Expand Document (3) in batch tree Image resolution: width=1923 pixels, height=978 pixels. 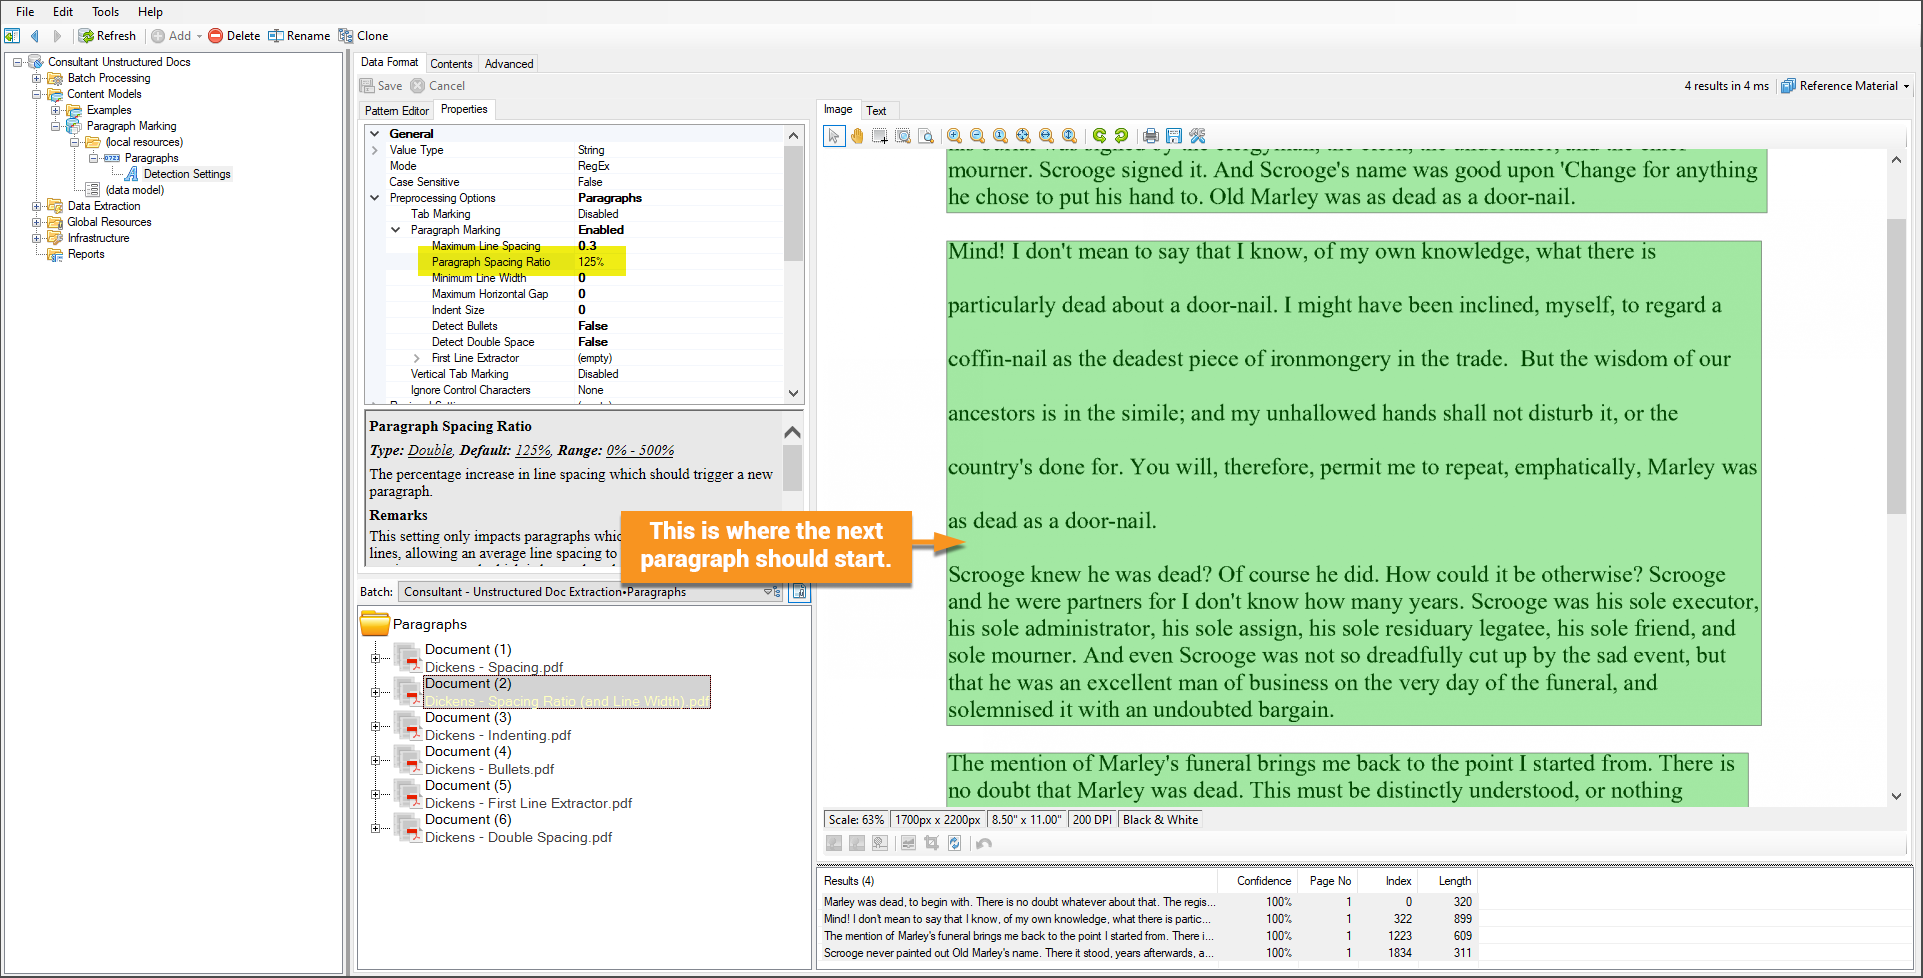tap(376, 726)
